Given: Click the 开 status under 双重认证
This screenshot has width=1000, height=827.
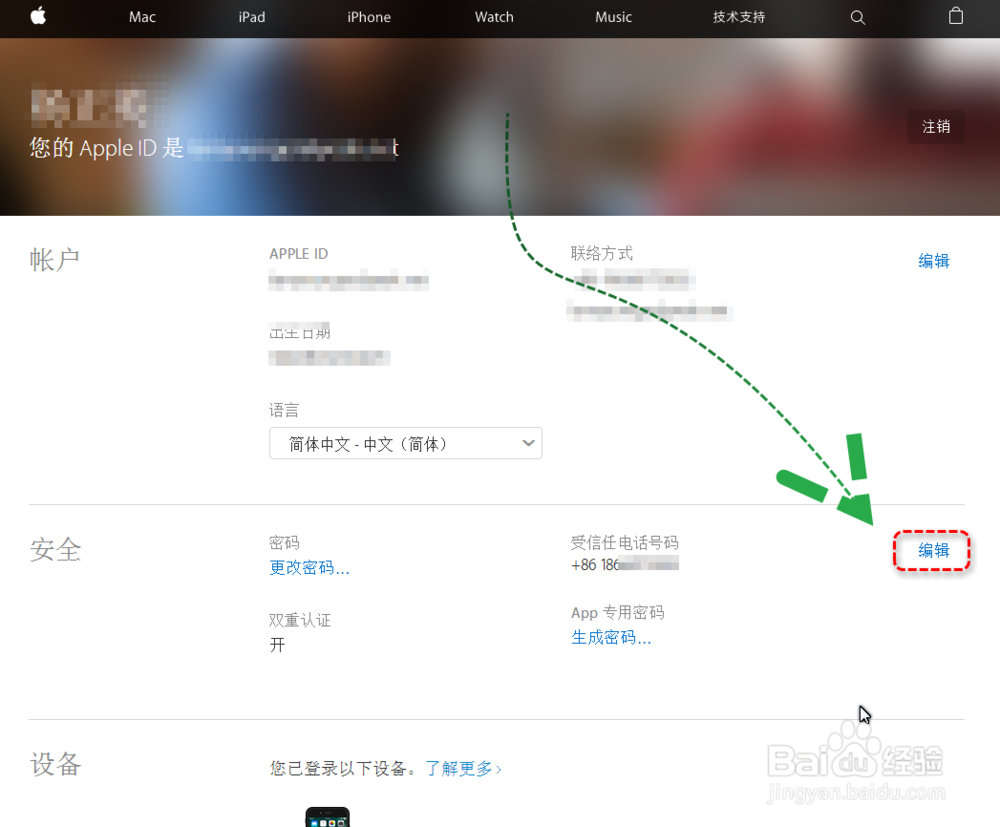Looking at the screenshot, I should click(x=277, y=645).
